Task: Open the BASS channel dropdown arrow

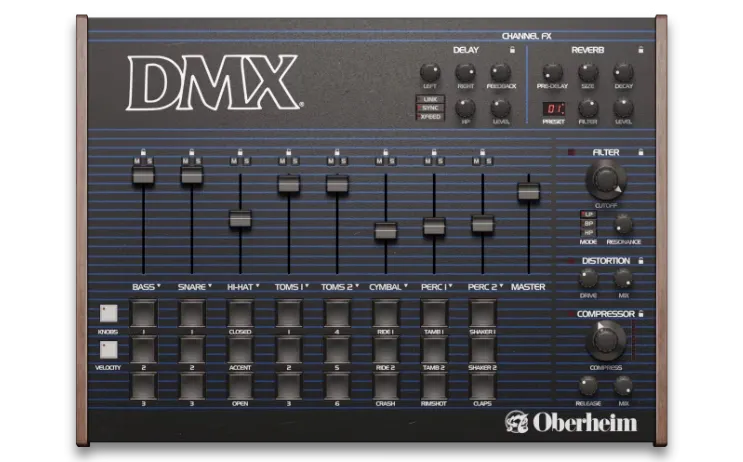Action: tap(159, 286)
